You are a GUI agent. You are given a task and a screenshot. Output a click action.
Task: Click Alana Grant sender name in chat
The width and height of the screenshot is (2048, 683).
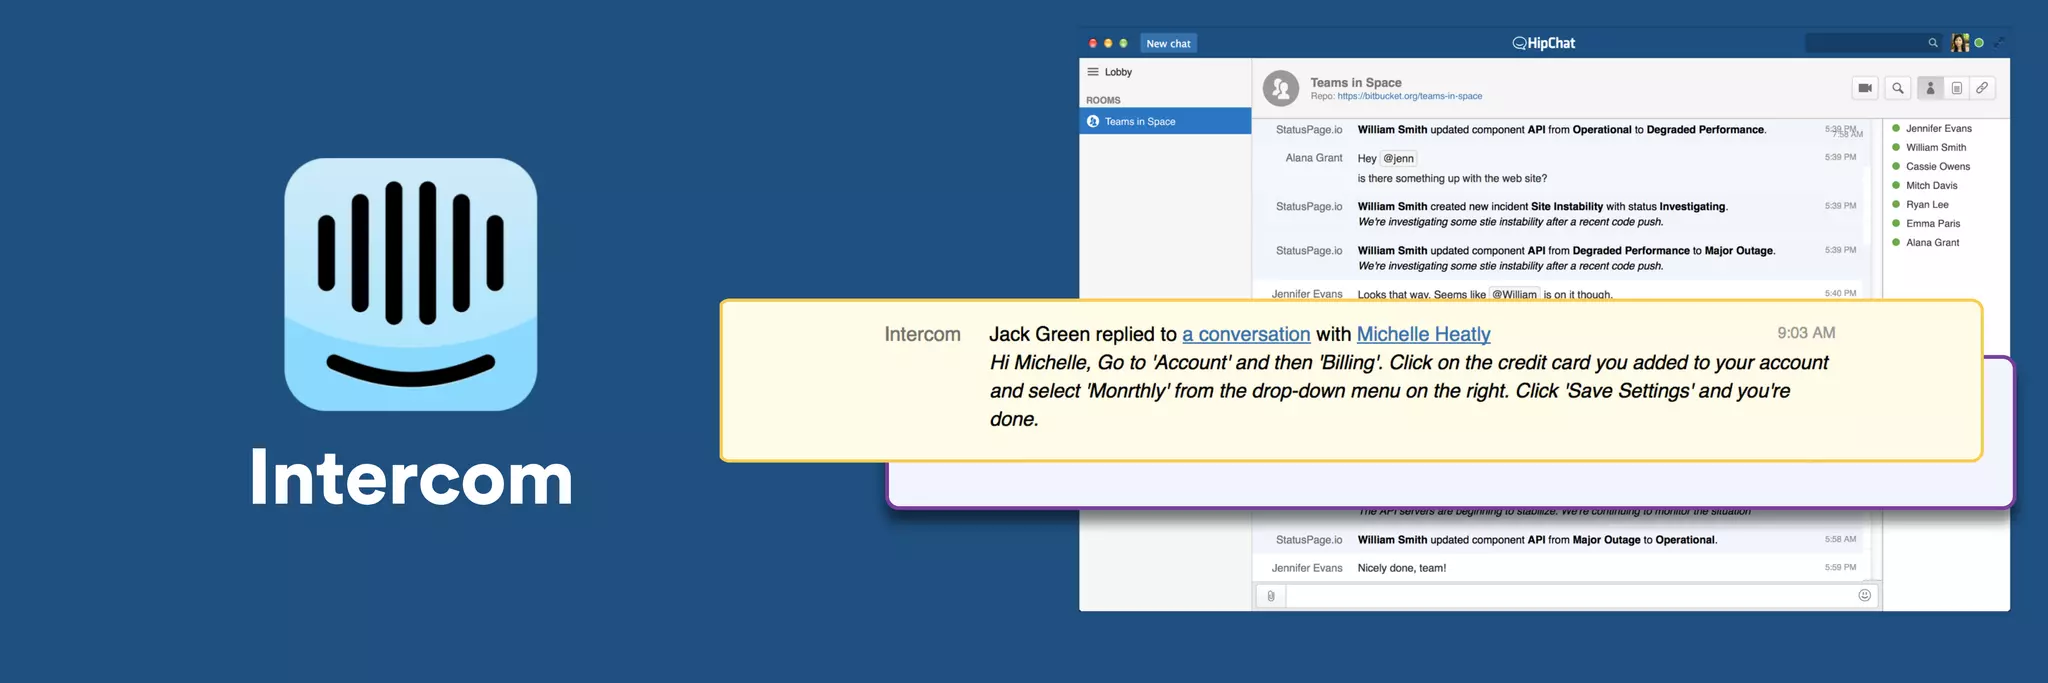pos(1313,158)
